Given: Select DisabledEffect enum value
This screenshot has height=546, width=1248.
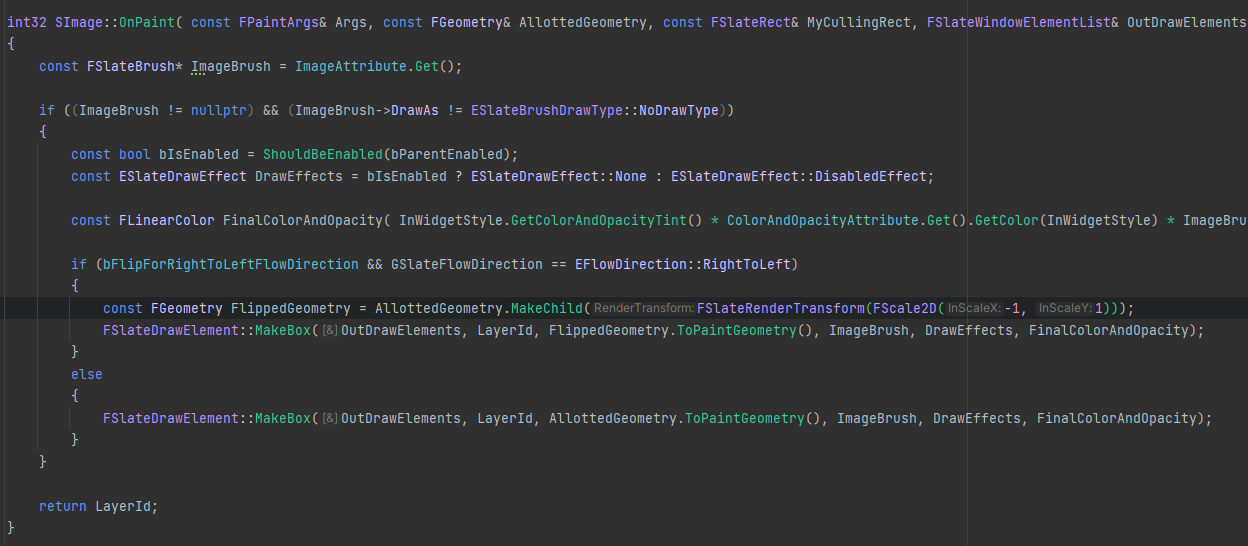Looking at the screenshot, I should (871, 176).
